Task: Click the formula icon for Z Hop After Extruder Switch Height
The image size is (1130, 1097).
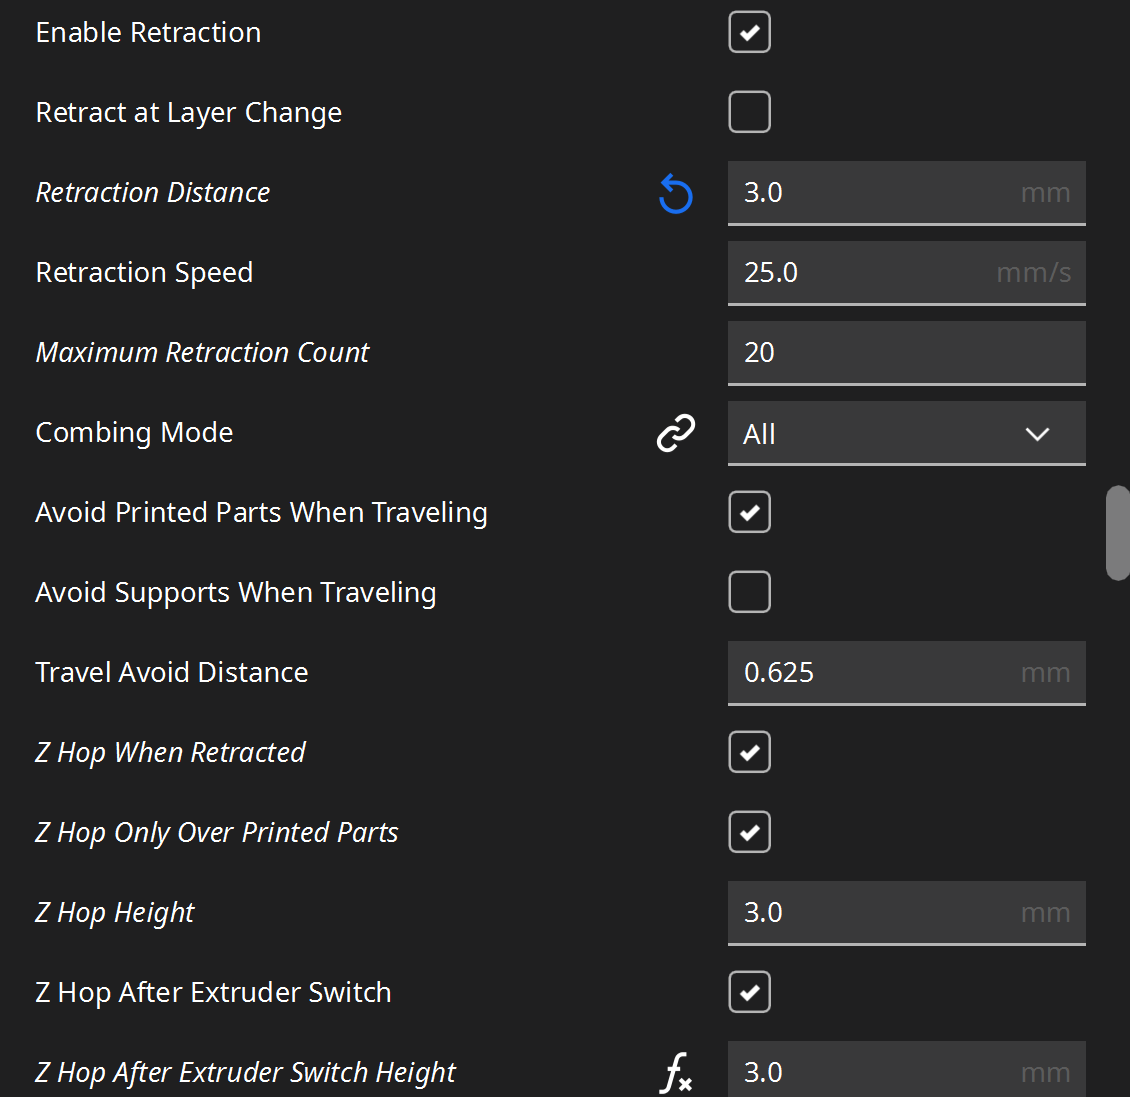Action: tap(676, 1073)
